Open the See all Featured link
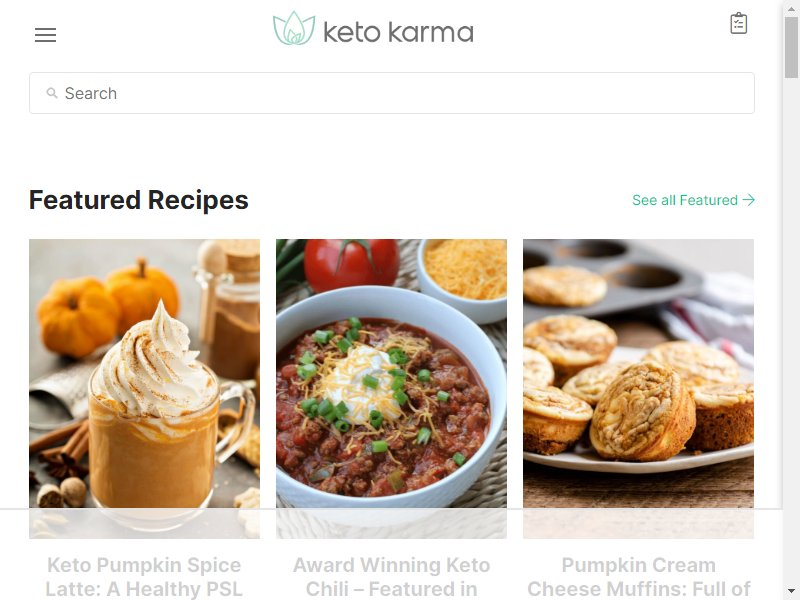The image size is (800, 600). [x=693, y=200]
